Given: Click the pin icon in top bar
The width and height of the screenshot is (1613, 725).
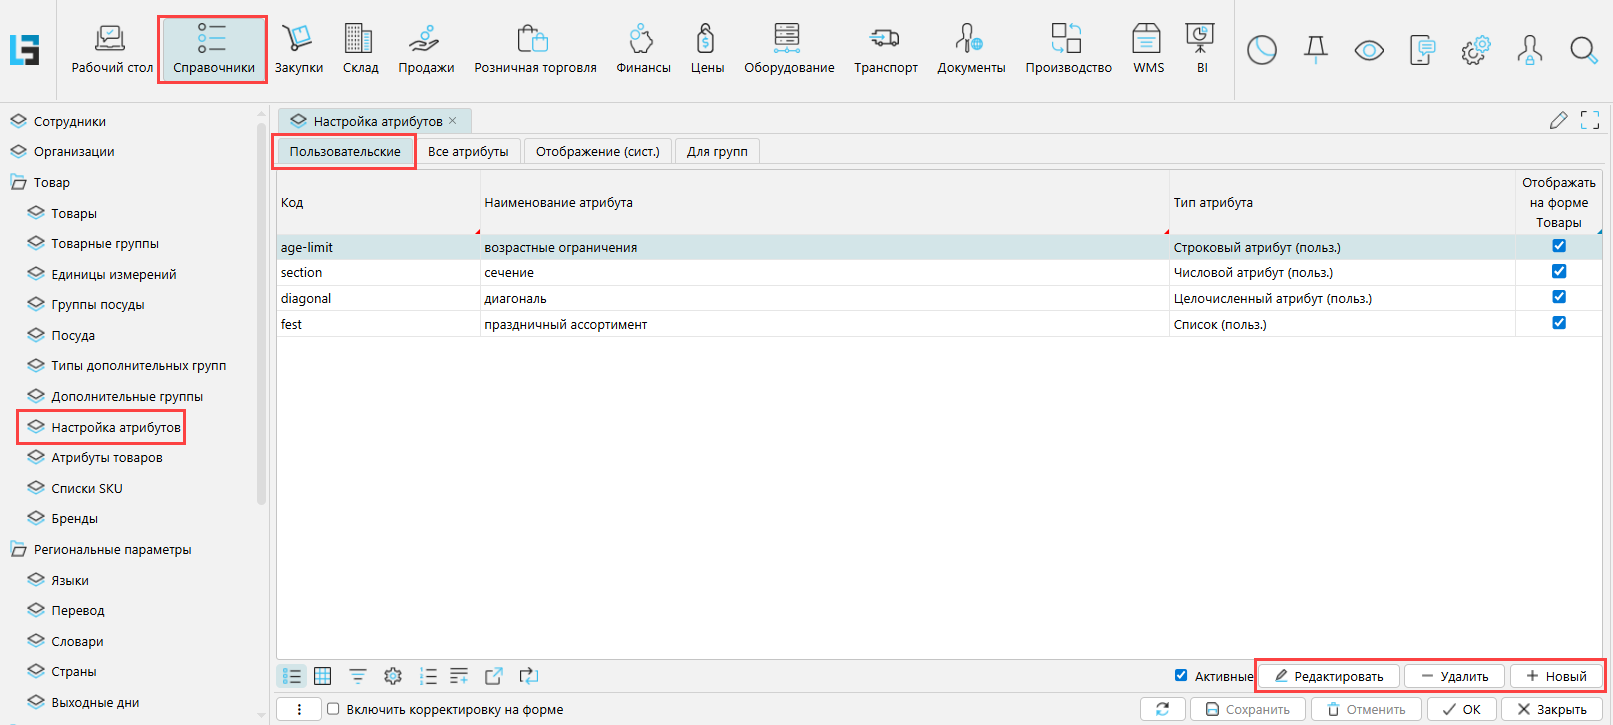Looking at the screenshot, I should (x=1316, y=50).
